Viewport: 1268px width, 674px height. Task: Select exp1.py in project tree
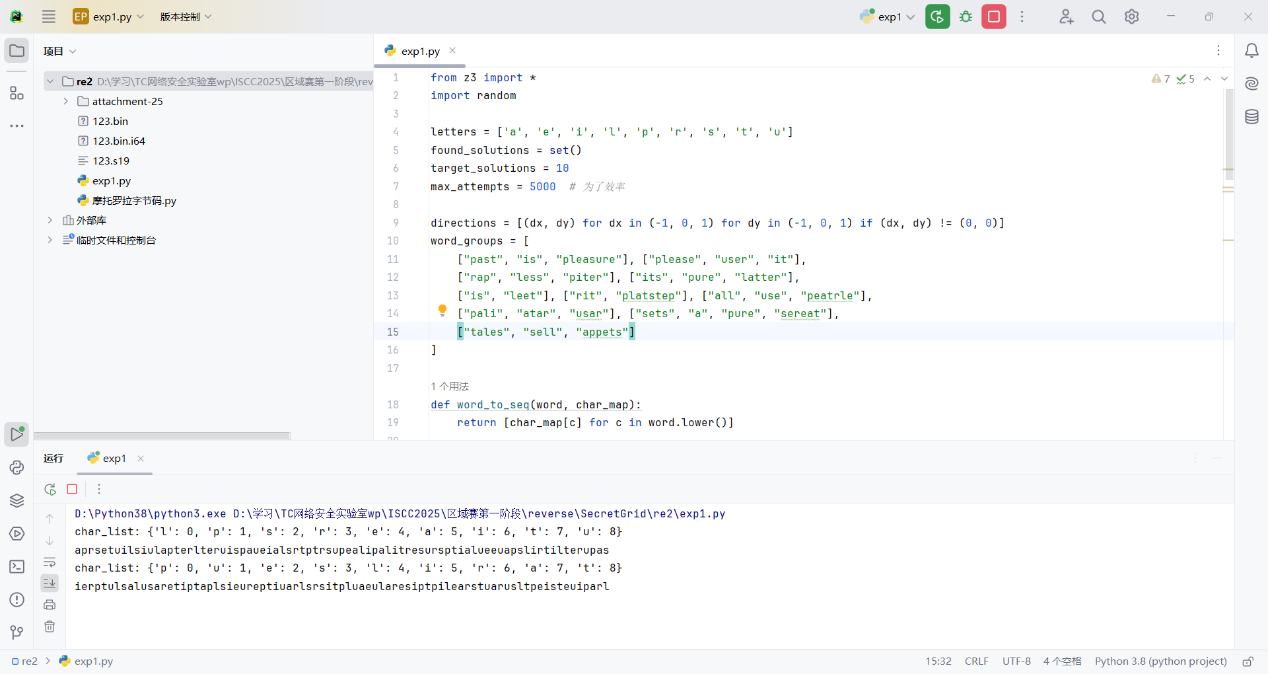[x=111, y=181]
